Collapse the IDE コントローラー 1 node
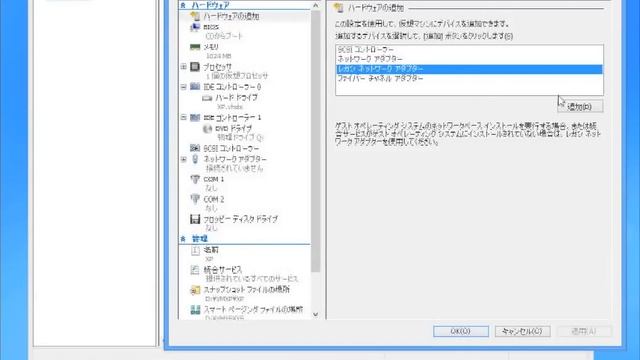640x360 pixels. point(184,118)
